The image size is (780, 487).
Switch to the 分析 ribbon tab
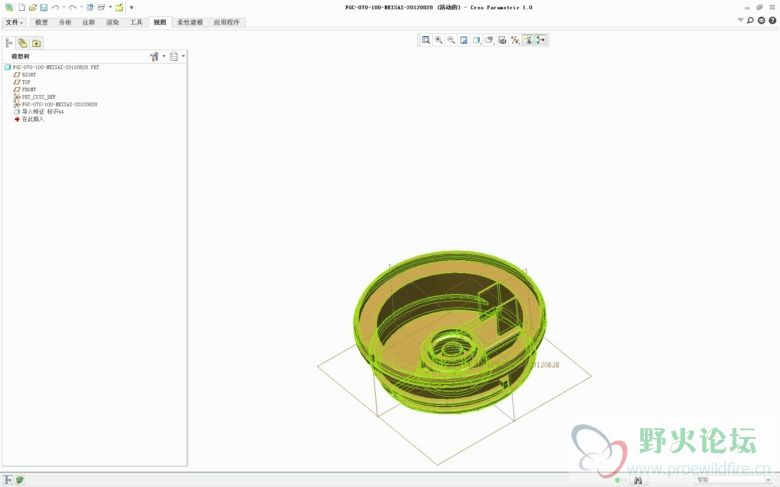click(x=65, y=22)
